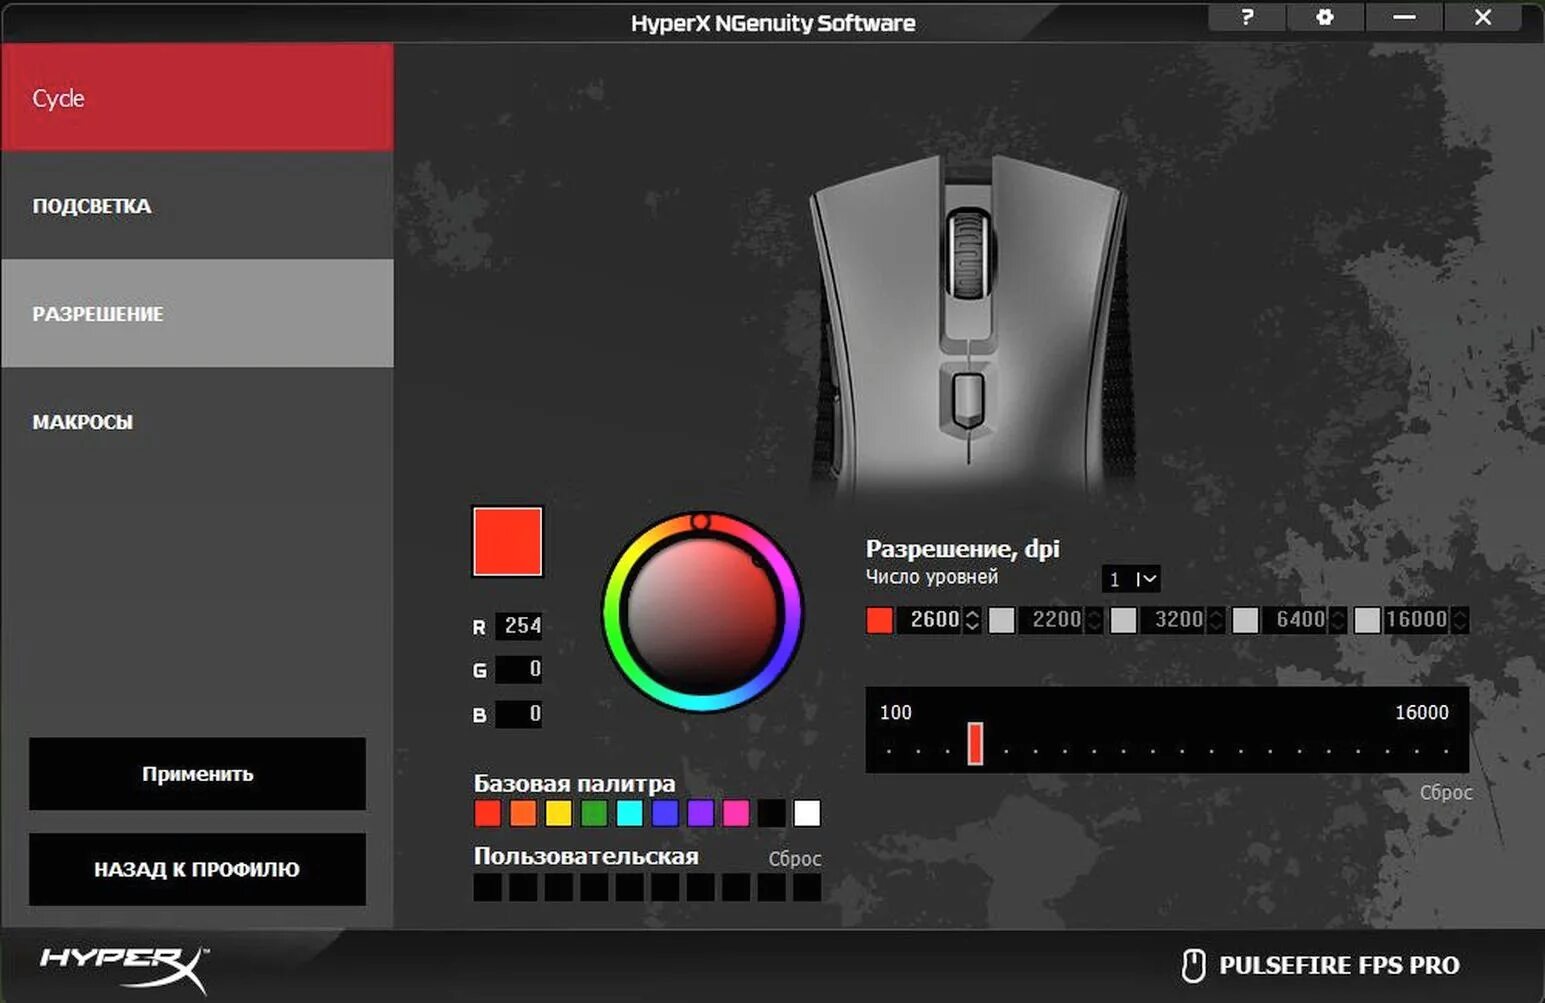This screenshot has width=1545, height=1003.
Task: Select last empty Пользовательская palette slot
Action: click(807, 887)
